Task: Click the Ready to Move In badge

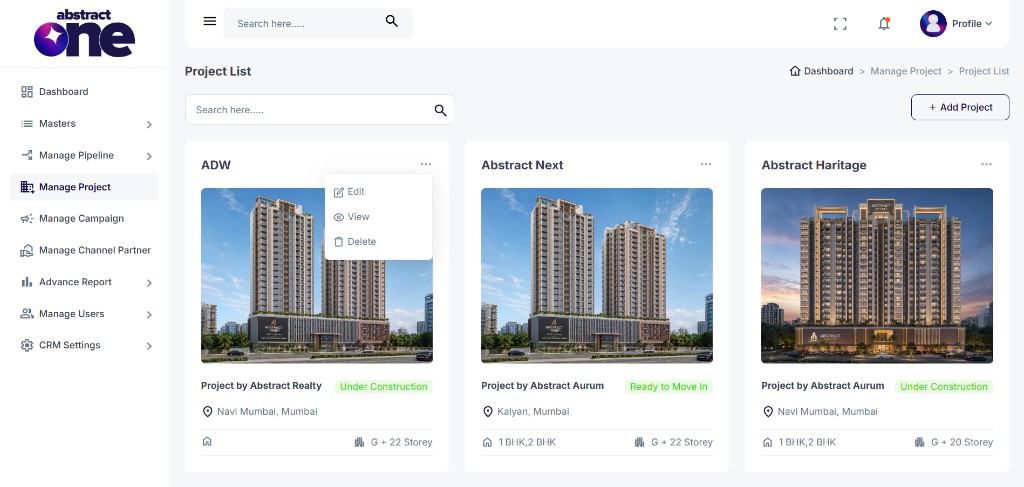Action: coord(669,386)
